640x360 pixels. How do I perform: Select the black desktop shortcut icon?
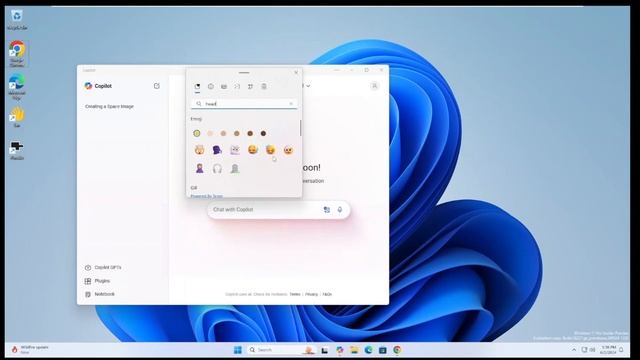17,150
